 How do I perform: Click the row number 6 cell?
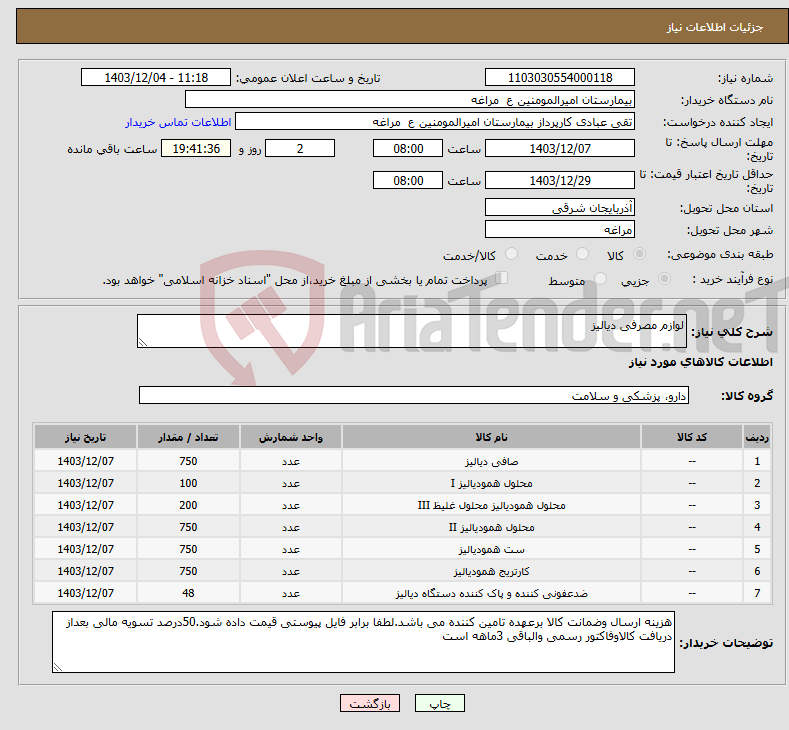click(x=757, y=572)
